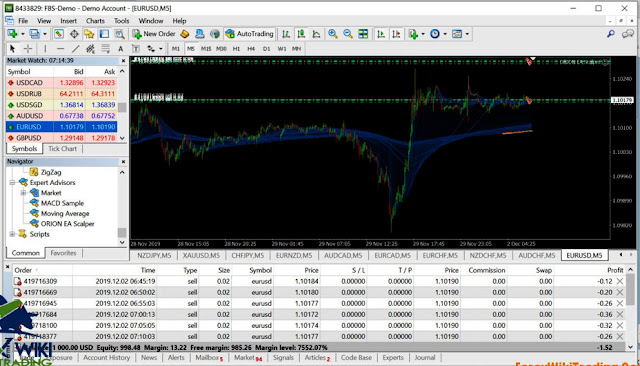Switch chart to candlesticks style
Viewport: 640px width, 366px height.
(301, 34)
